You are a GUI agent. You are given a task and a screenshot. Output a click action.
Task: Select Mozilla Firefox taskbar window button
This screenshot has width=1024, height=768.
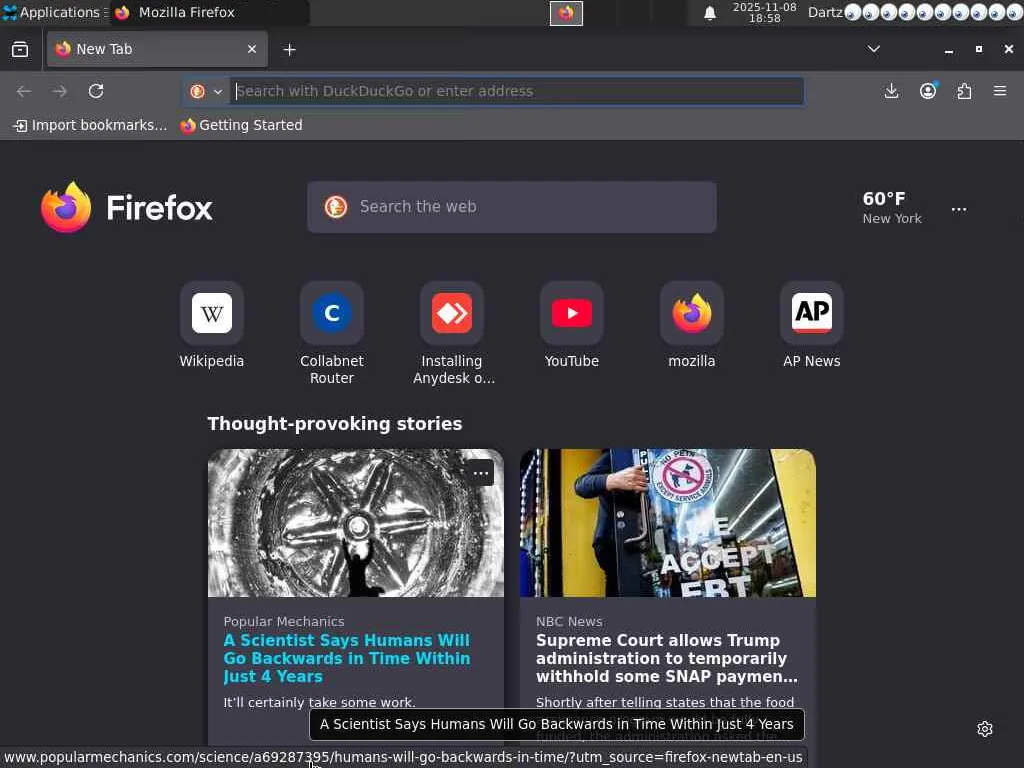pos(209,12)
